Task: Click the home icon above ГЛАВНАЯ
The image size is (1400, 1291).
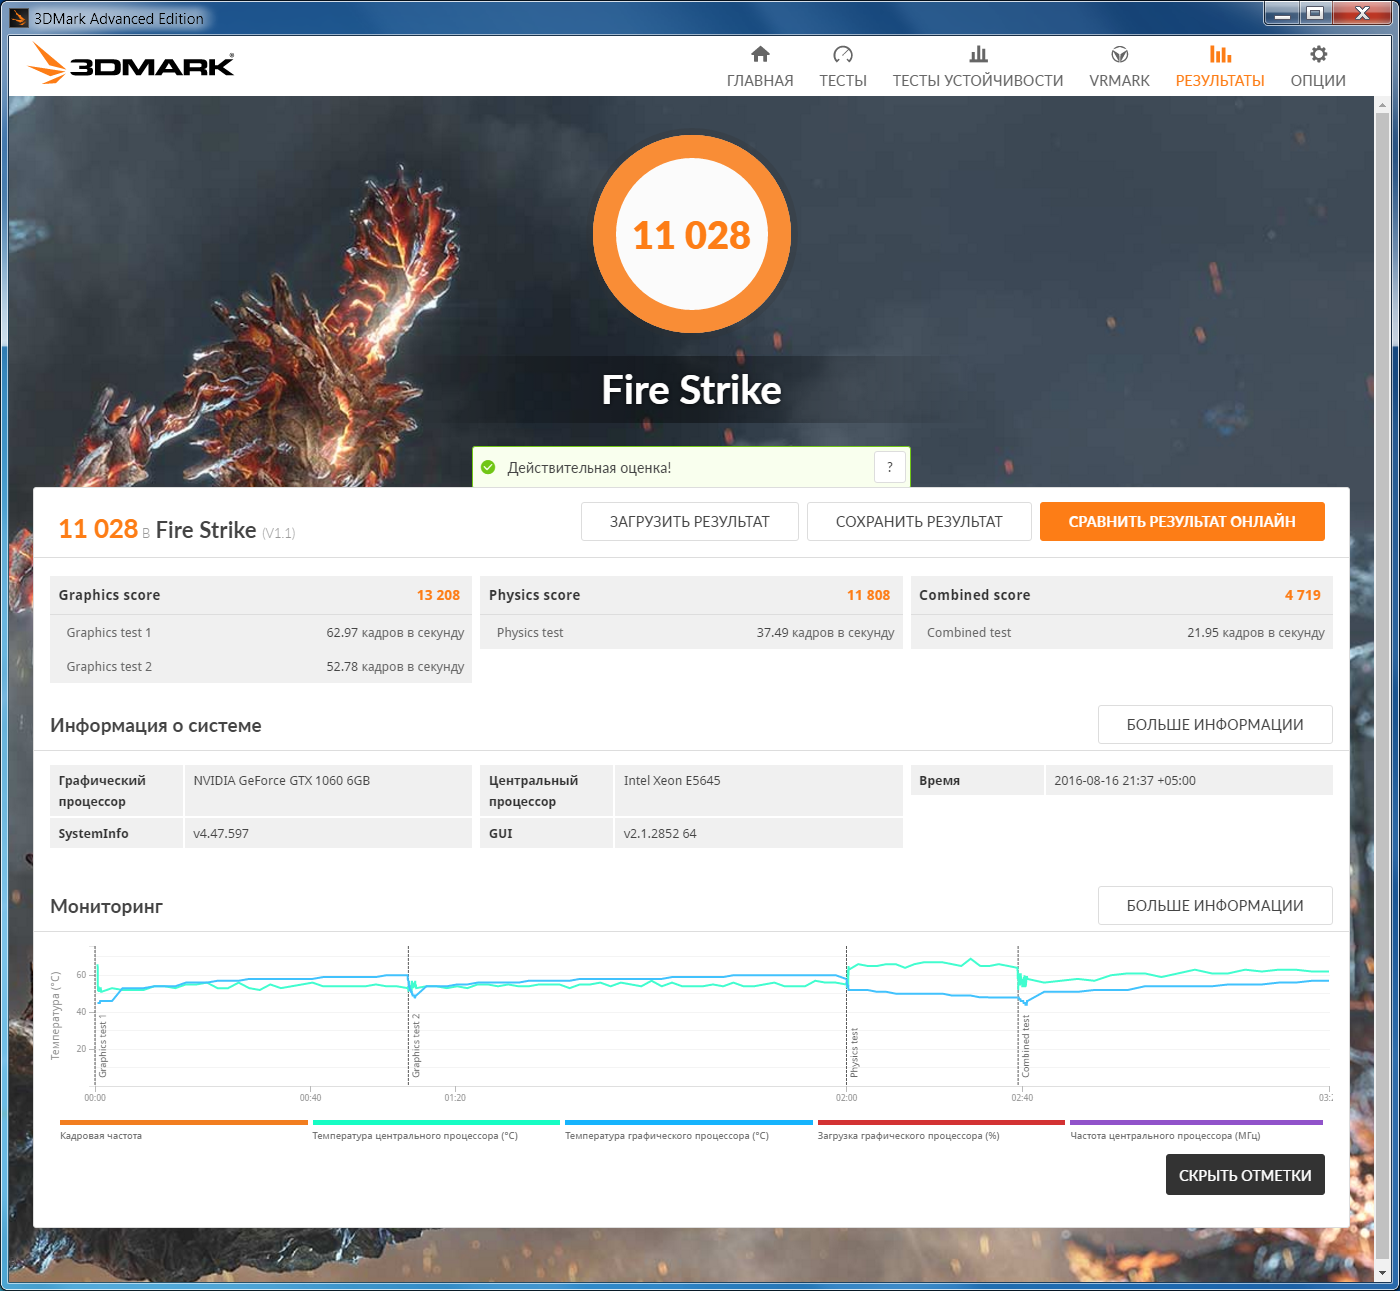Action: point(760,54)
